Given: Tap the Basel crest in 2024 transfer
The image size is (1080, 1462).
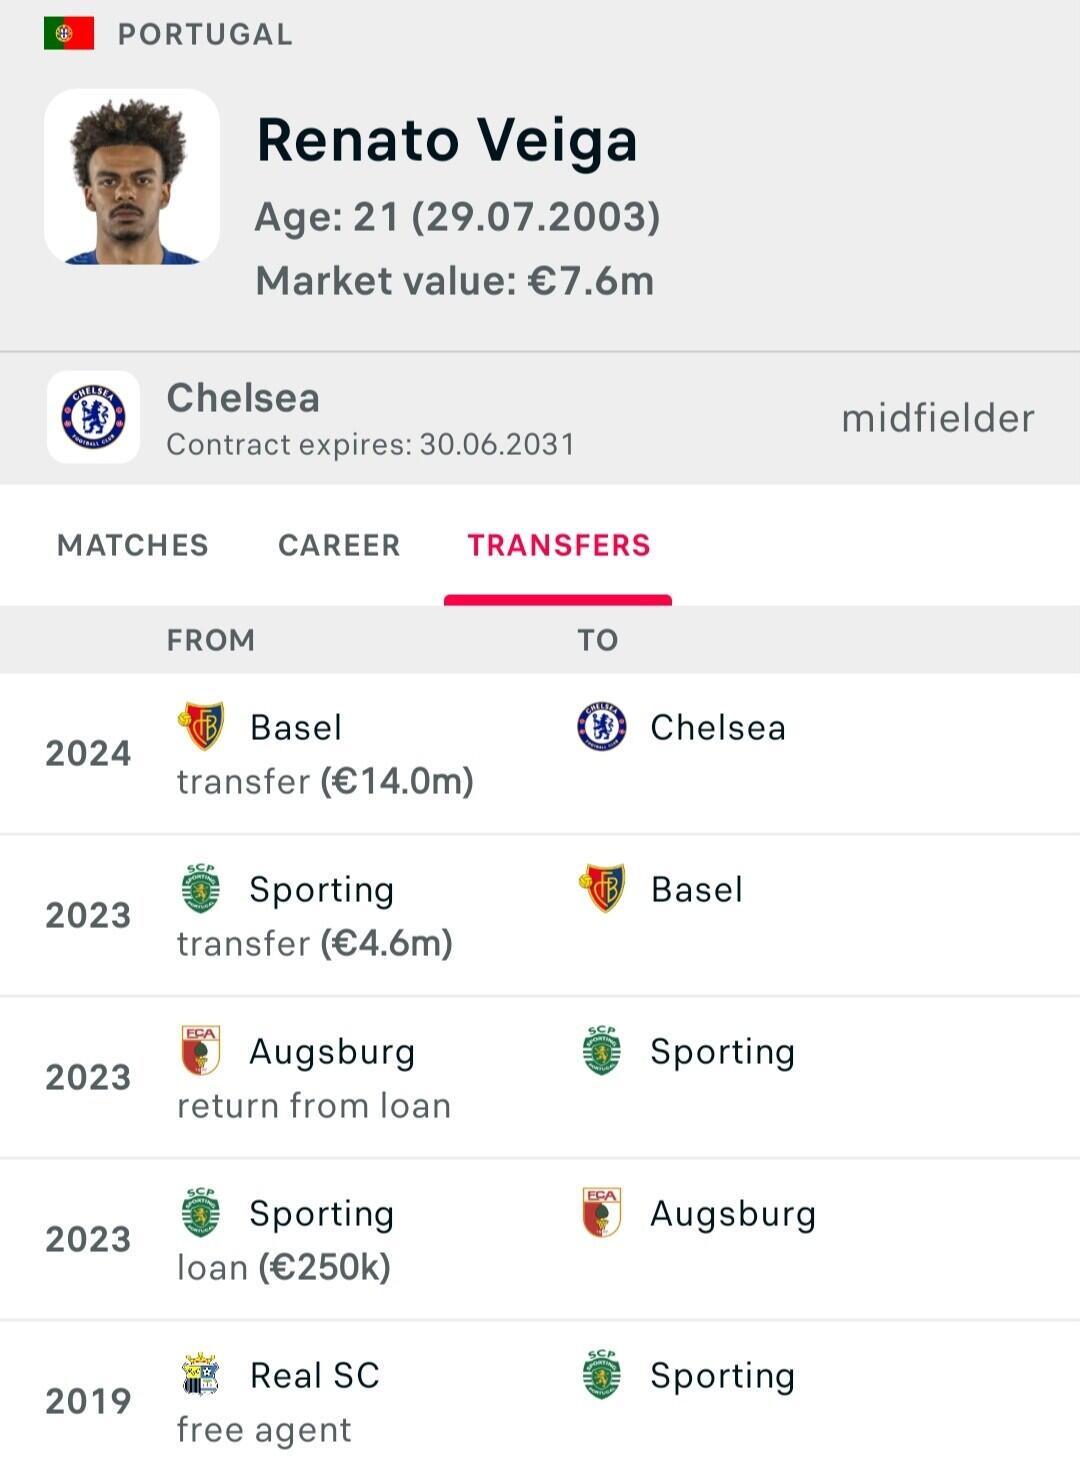Looking at the screenshot, I should 201,726.
